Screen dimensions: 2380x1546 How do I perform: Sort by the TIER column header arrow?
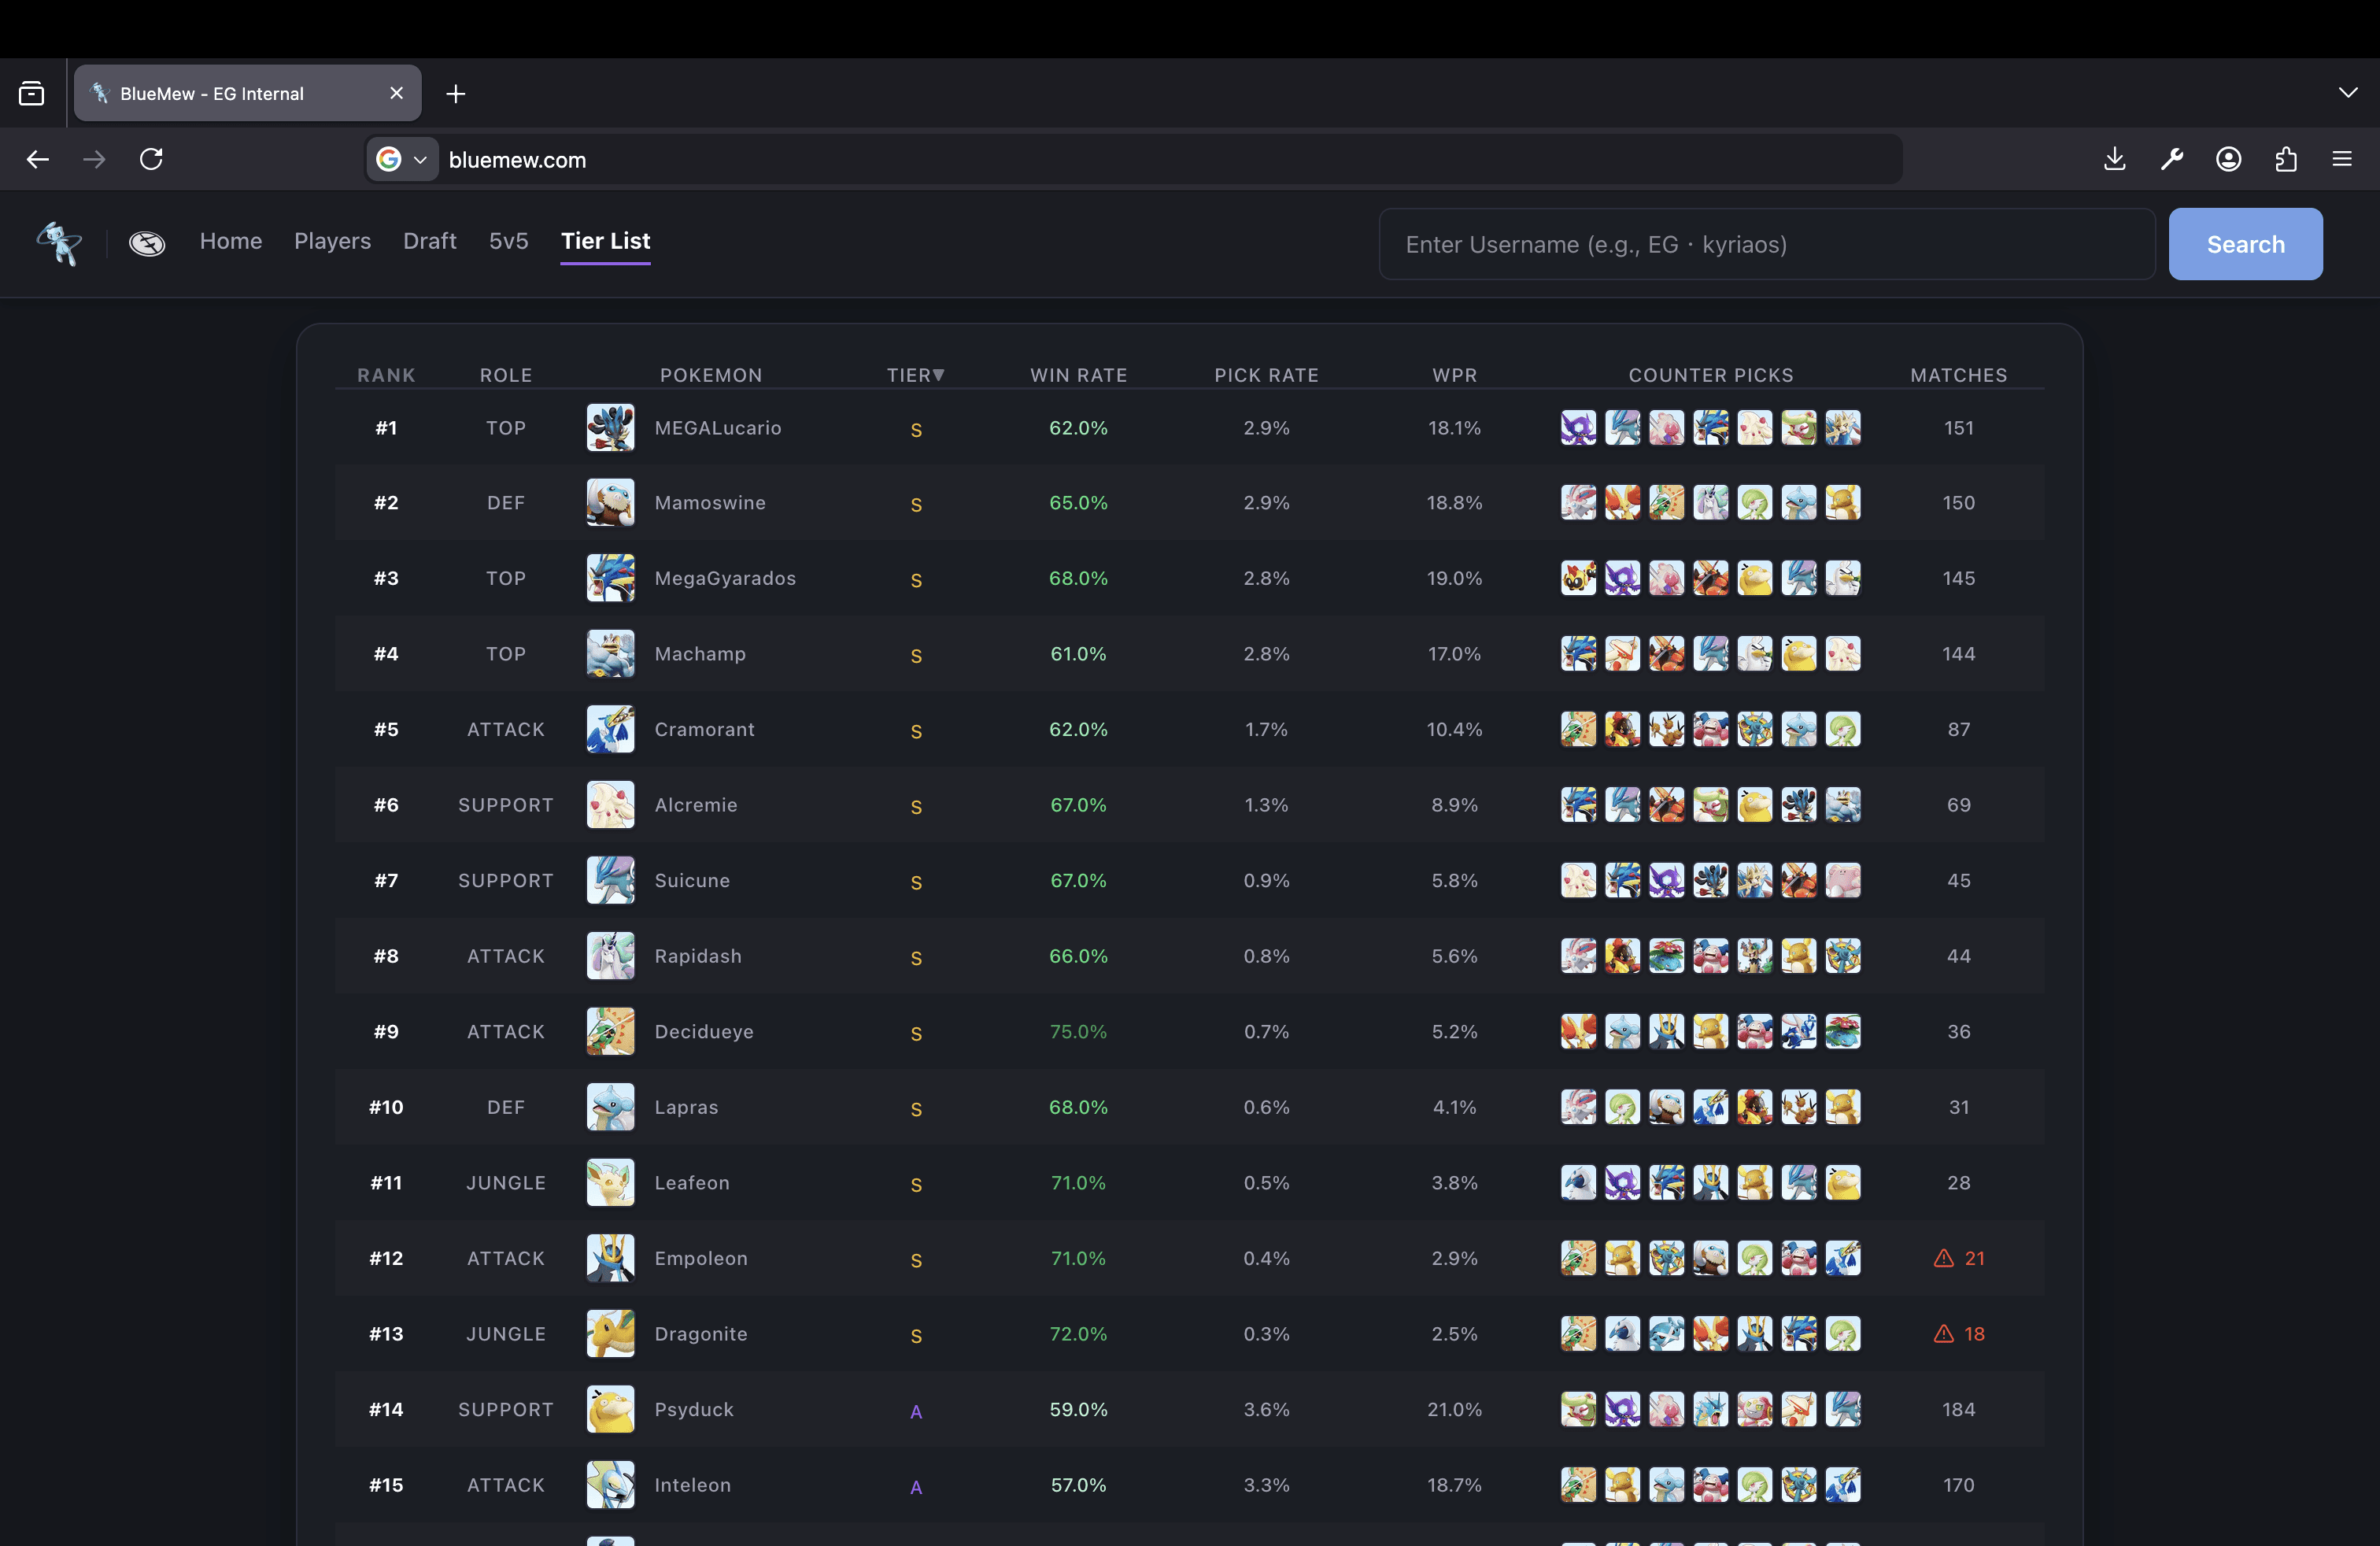tap(938, 375)
